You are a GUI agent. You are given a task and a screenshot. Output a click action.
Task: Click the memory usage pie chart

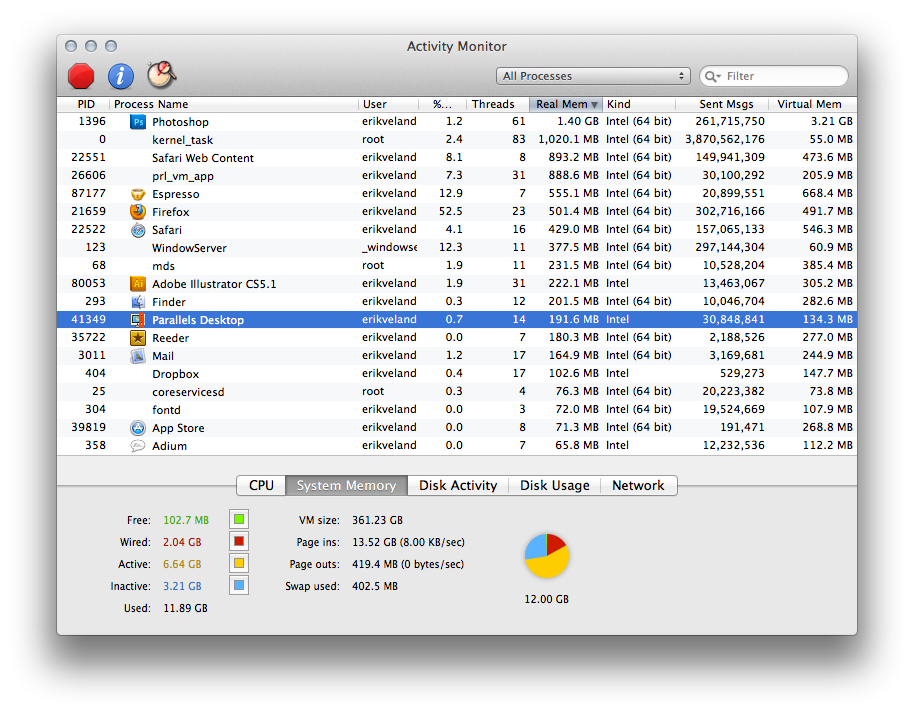pos(547,556)
